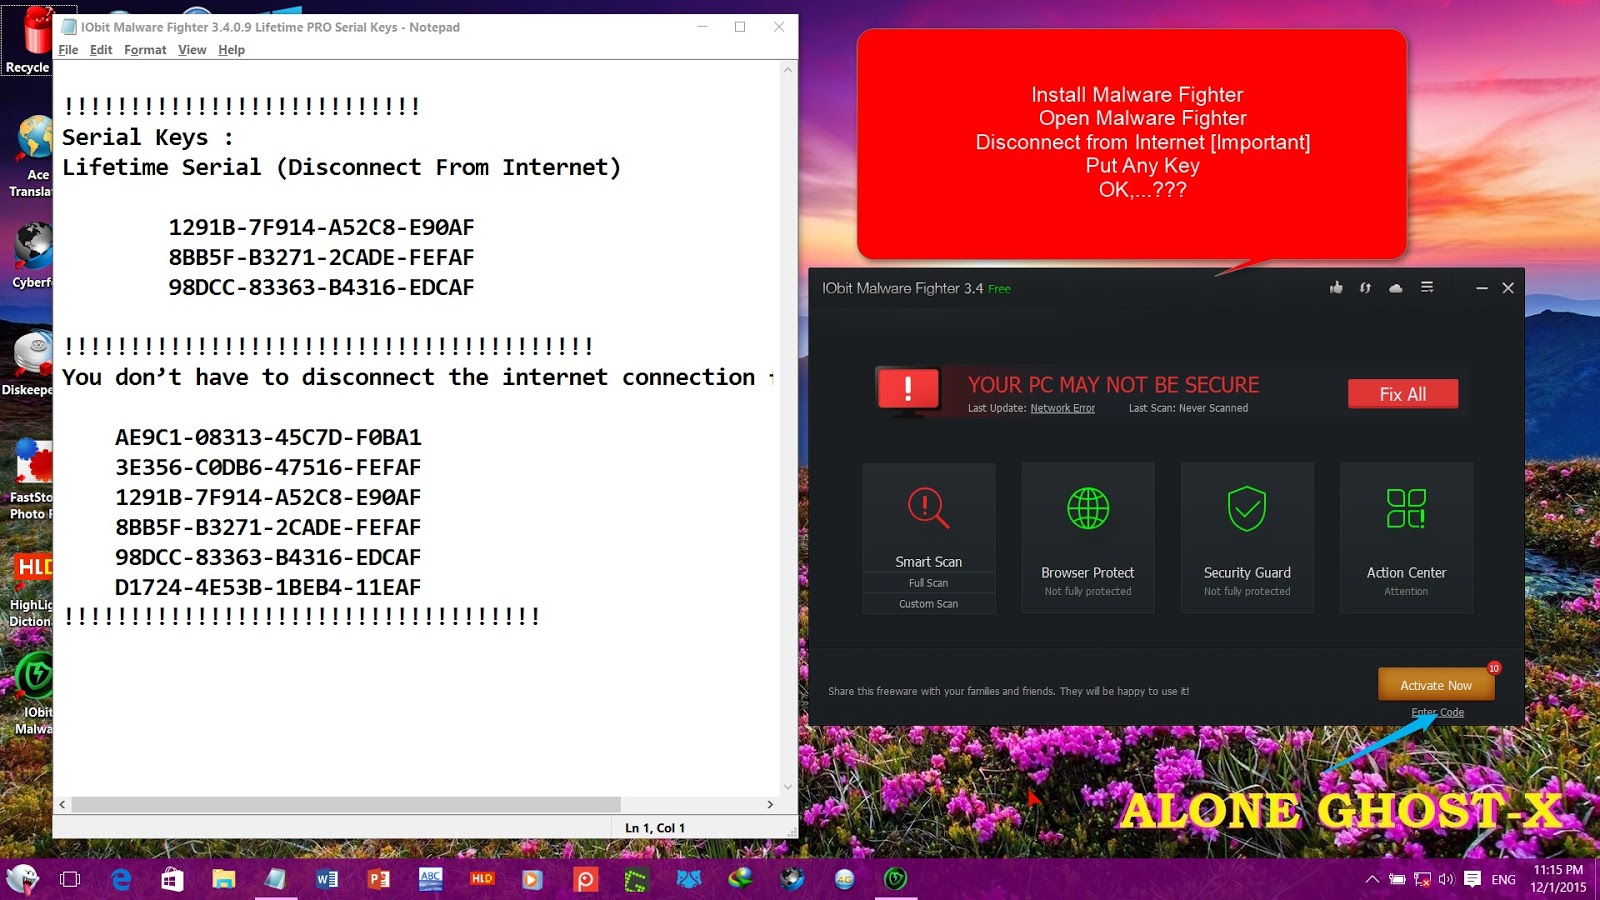Open the Windows Store taskbar icon
1600x900 pixels.
[172, 879]
